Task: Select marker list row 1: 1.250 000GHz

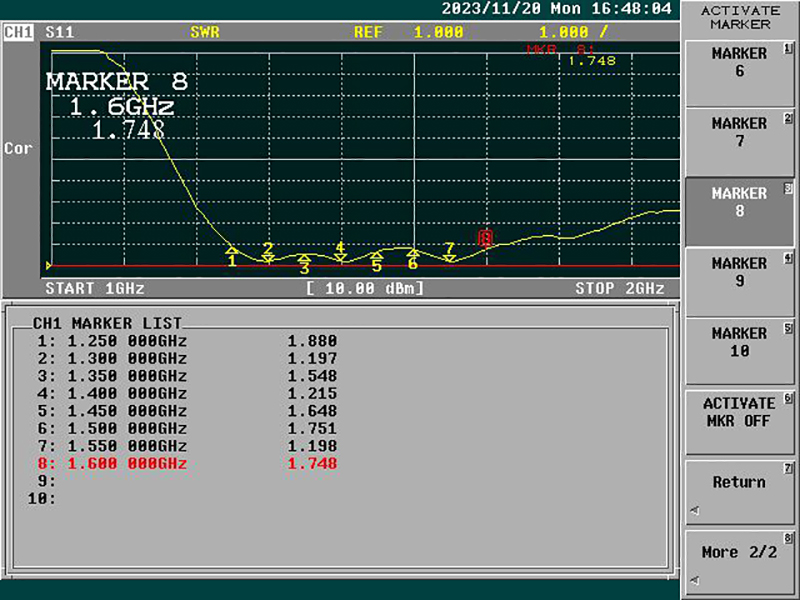Action: (187, 341)
